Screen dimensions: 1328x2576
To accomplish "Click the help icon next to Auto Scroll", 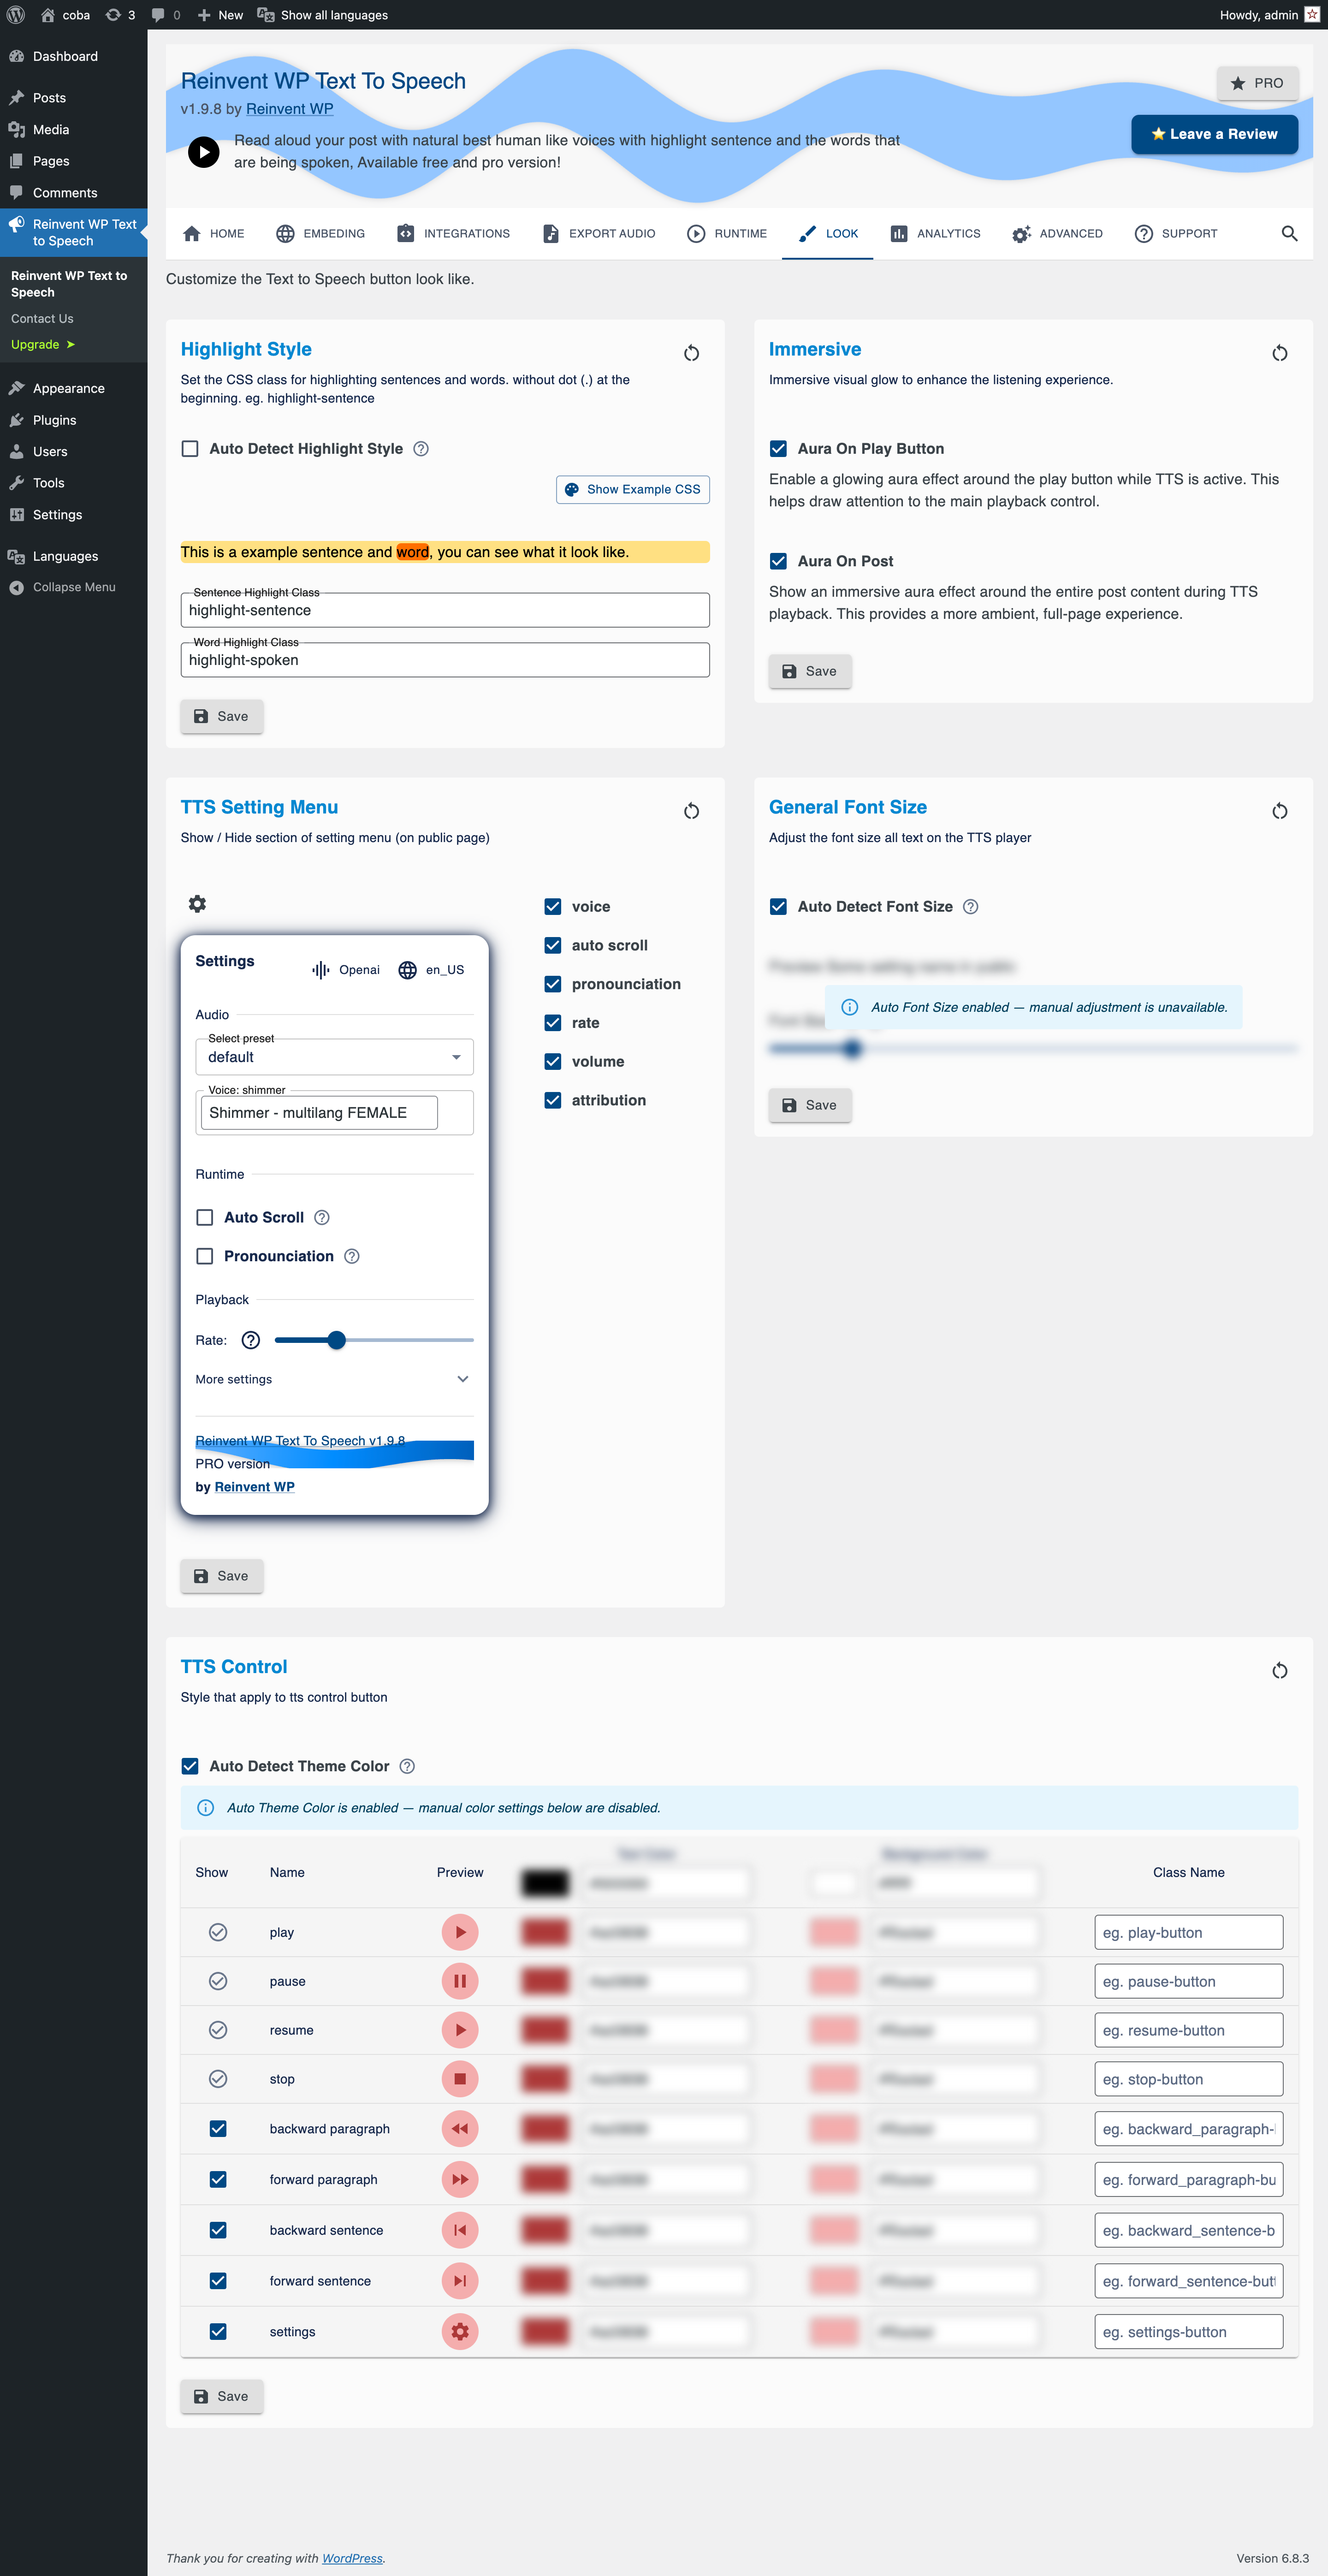I will [321, 1217].
